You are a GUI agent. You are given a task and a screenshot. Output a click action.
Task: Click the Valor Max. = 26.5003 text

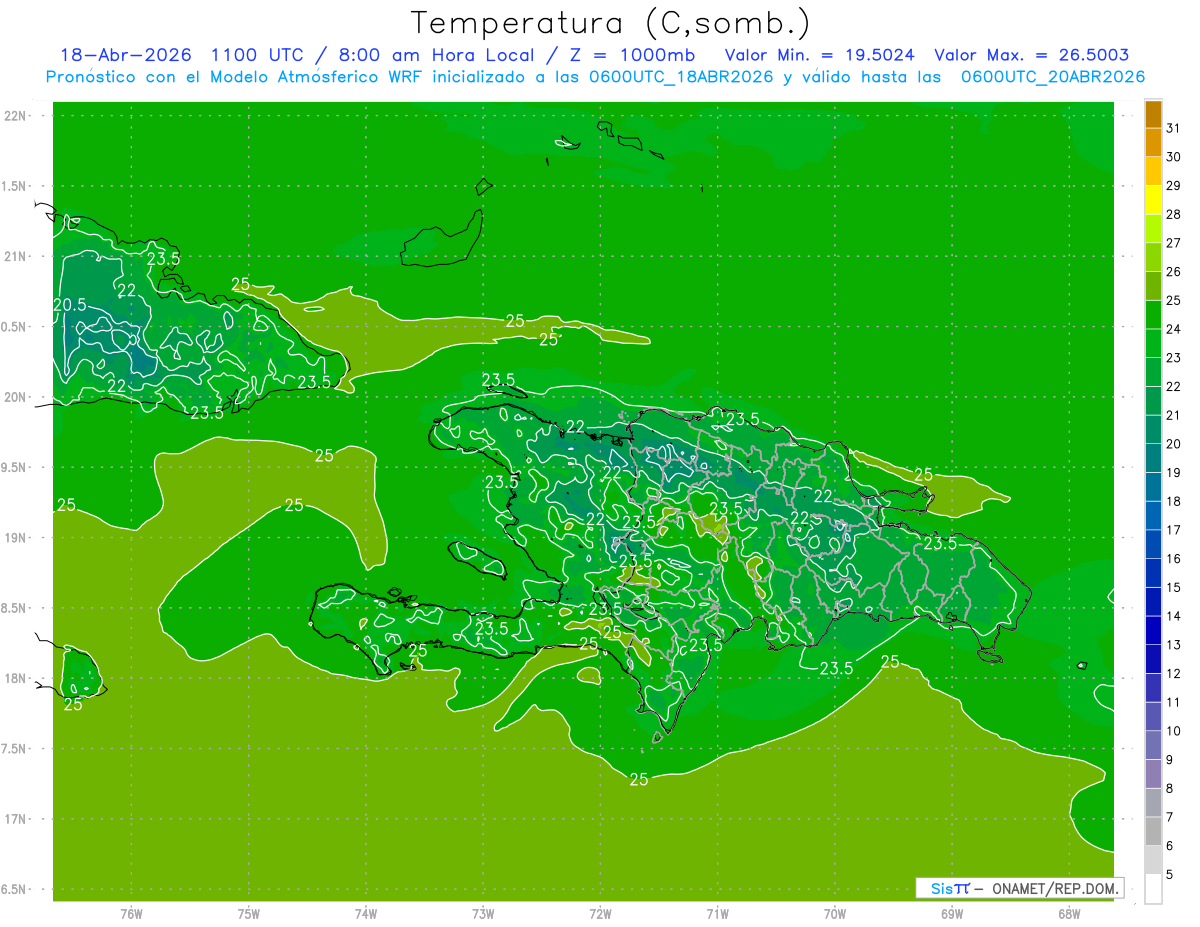point(1032,55)
